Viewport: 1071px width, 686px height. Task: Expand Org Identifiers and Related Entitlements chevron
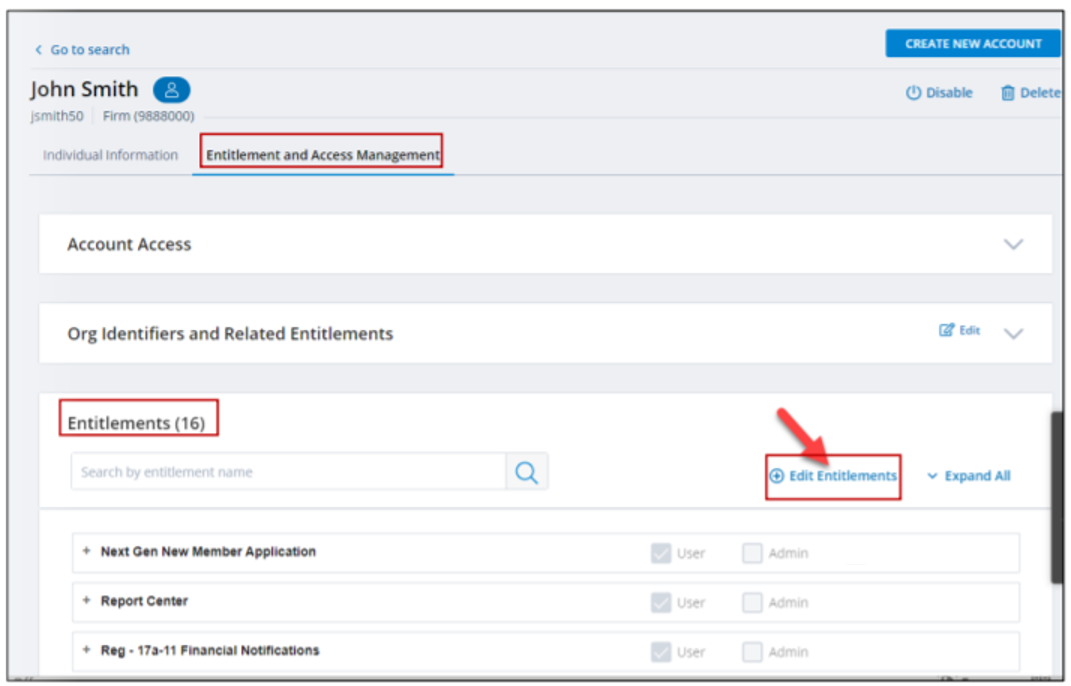1013,334
